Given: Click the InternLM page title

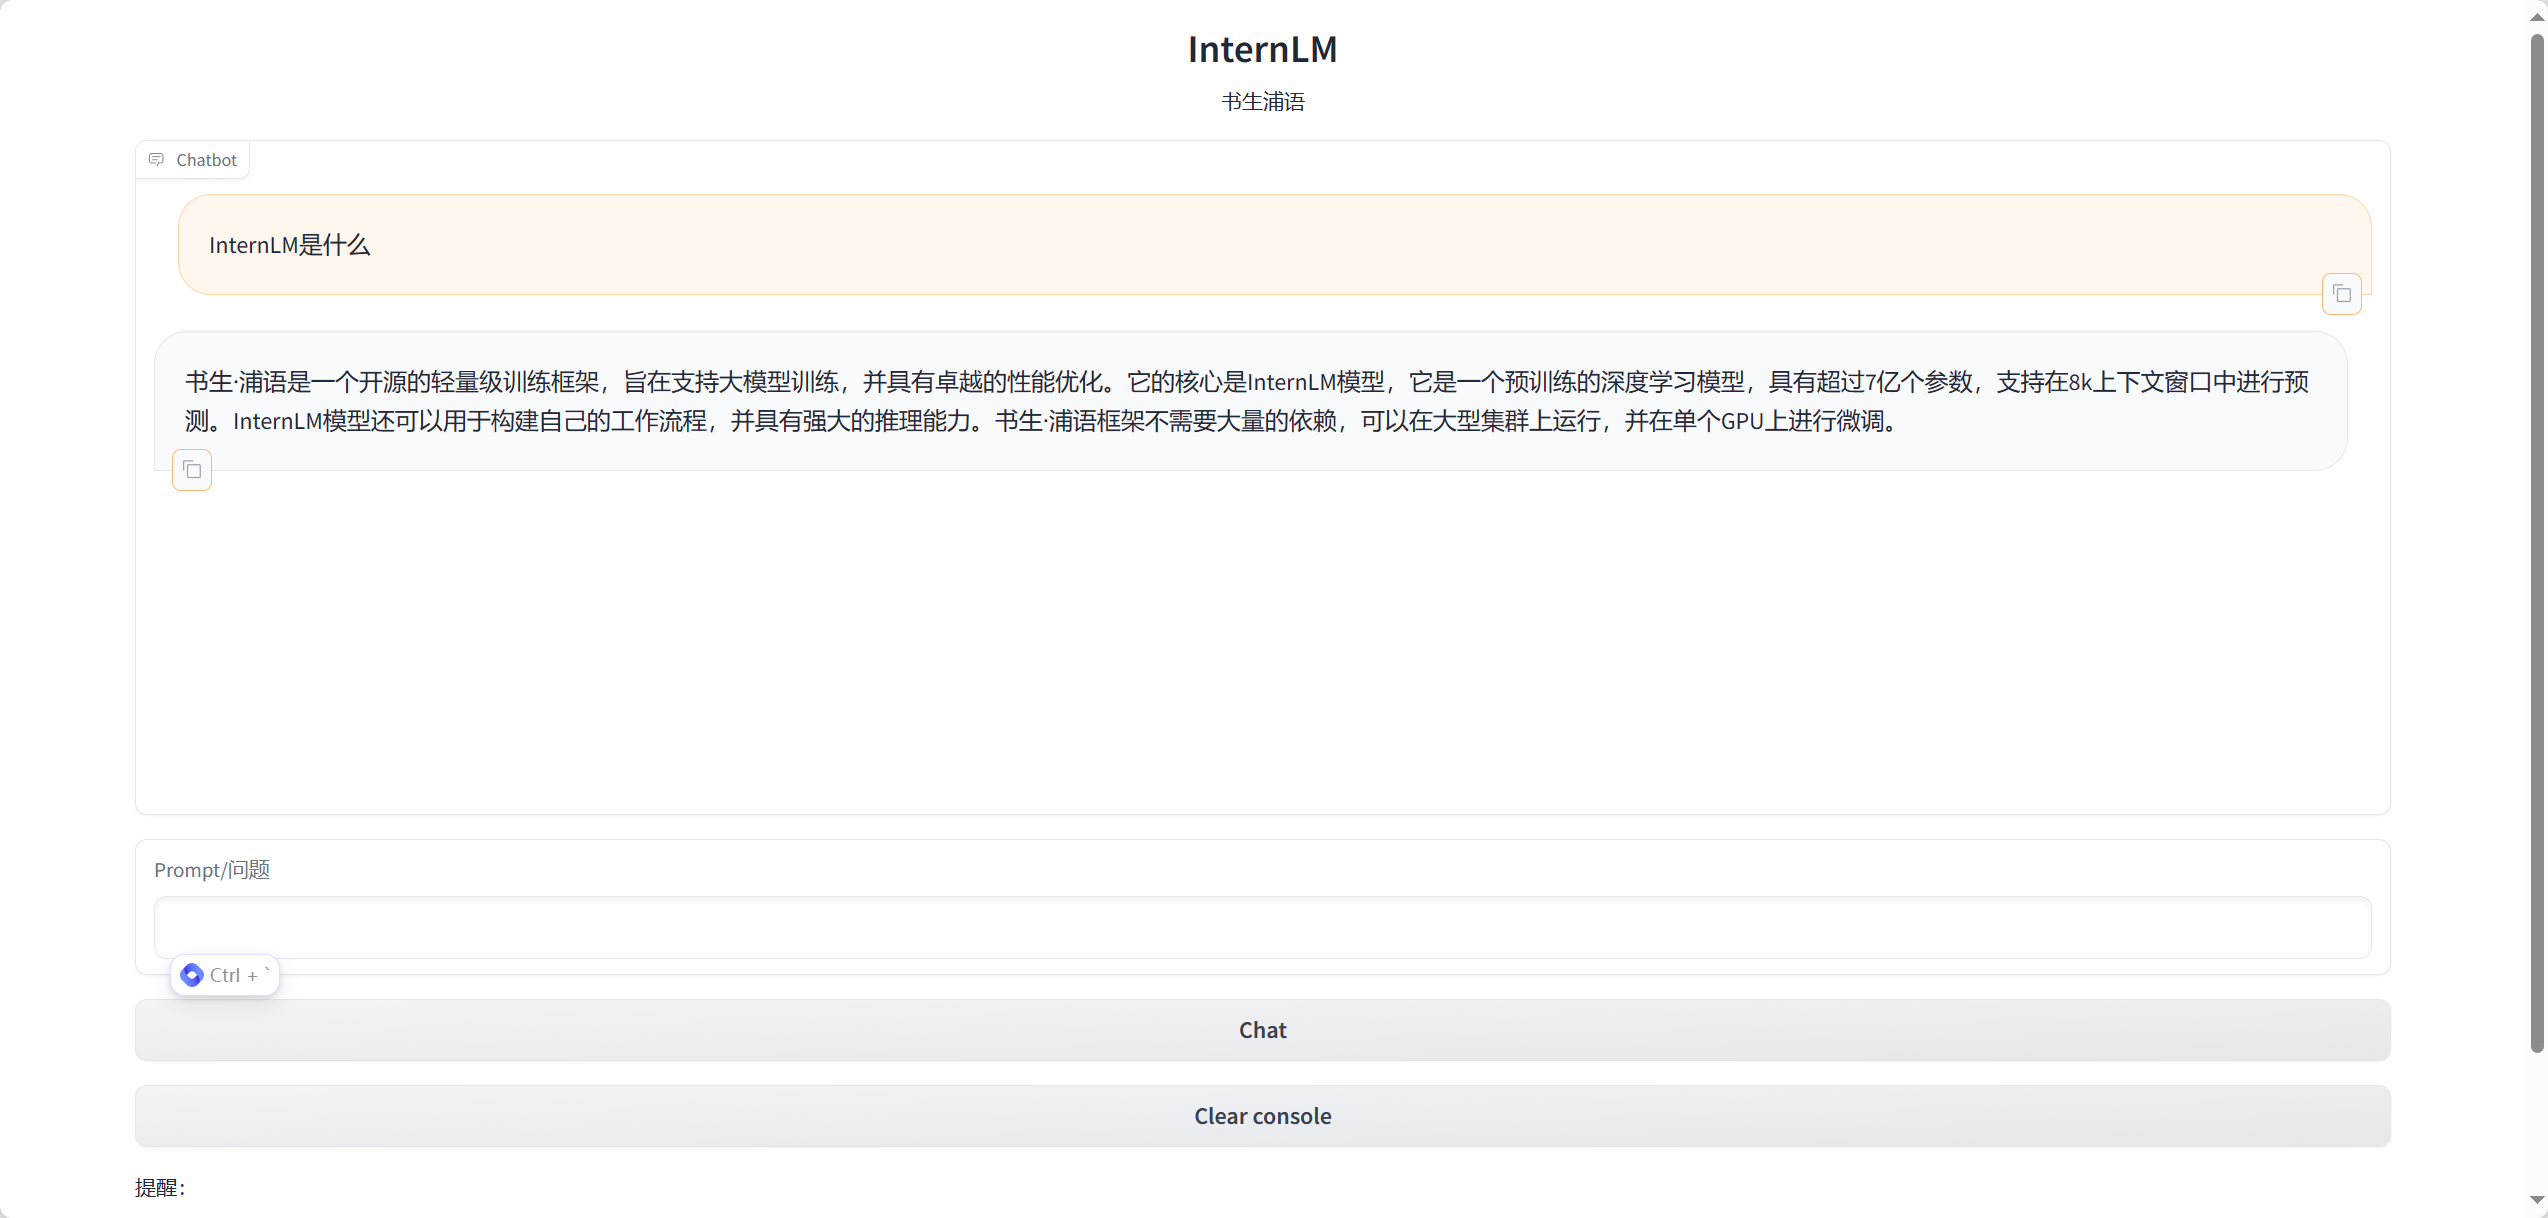Looking at the screenshot, I should click(1262, 49).
